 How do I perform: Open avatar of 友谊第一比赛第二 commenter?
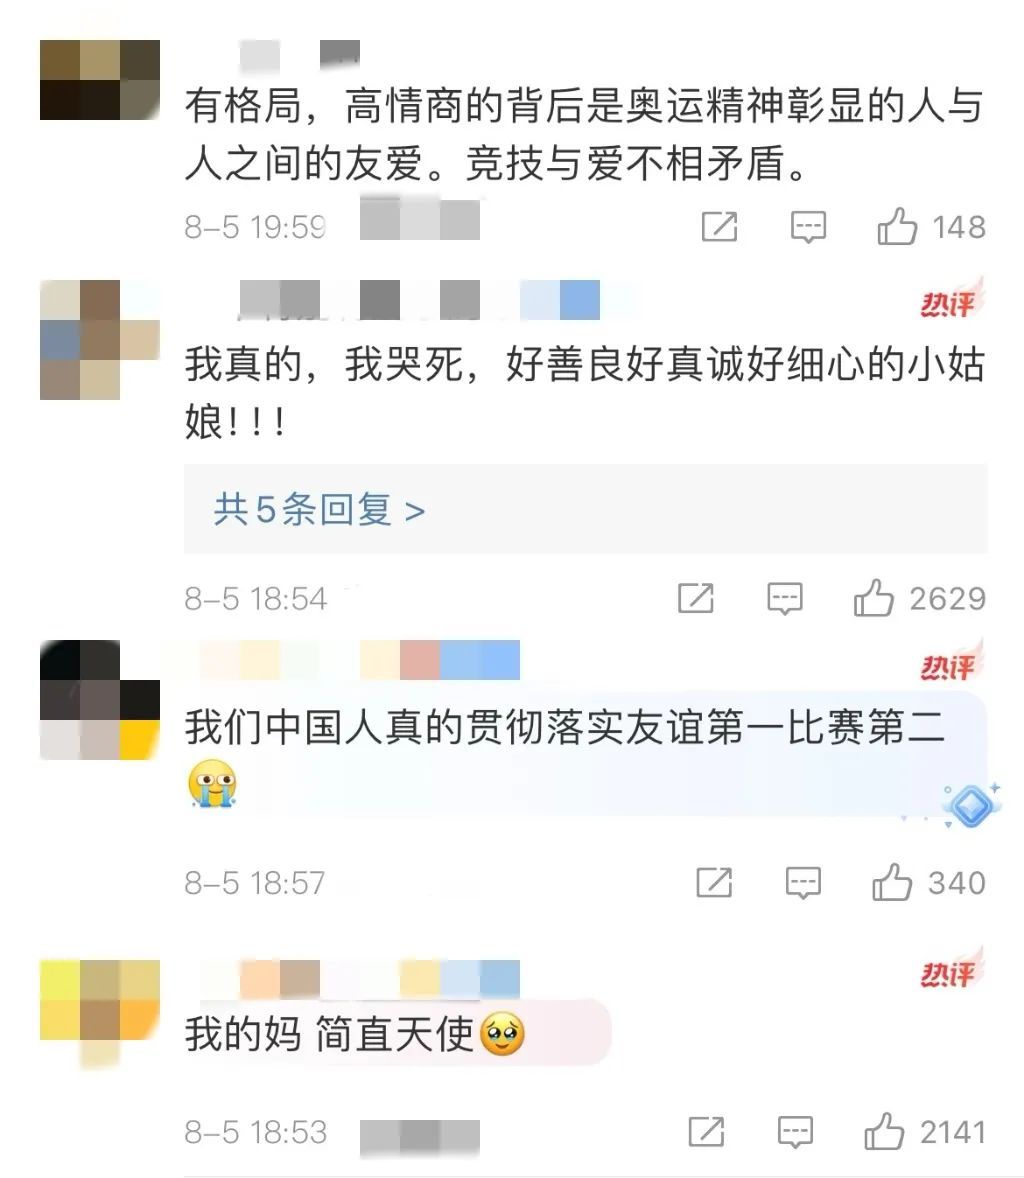click(100, 699)
